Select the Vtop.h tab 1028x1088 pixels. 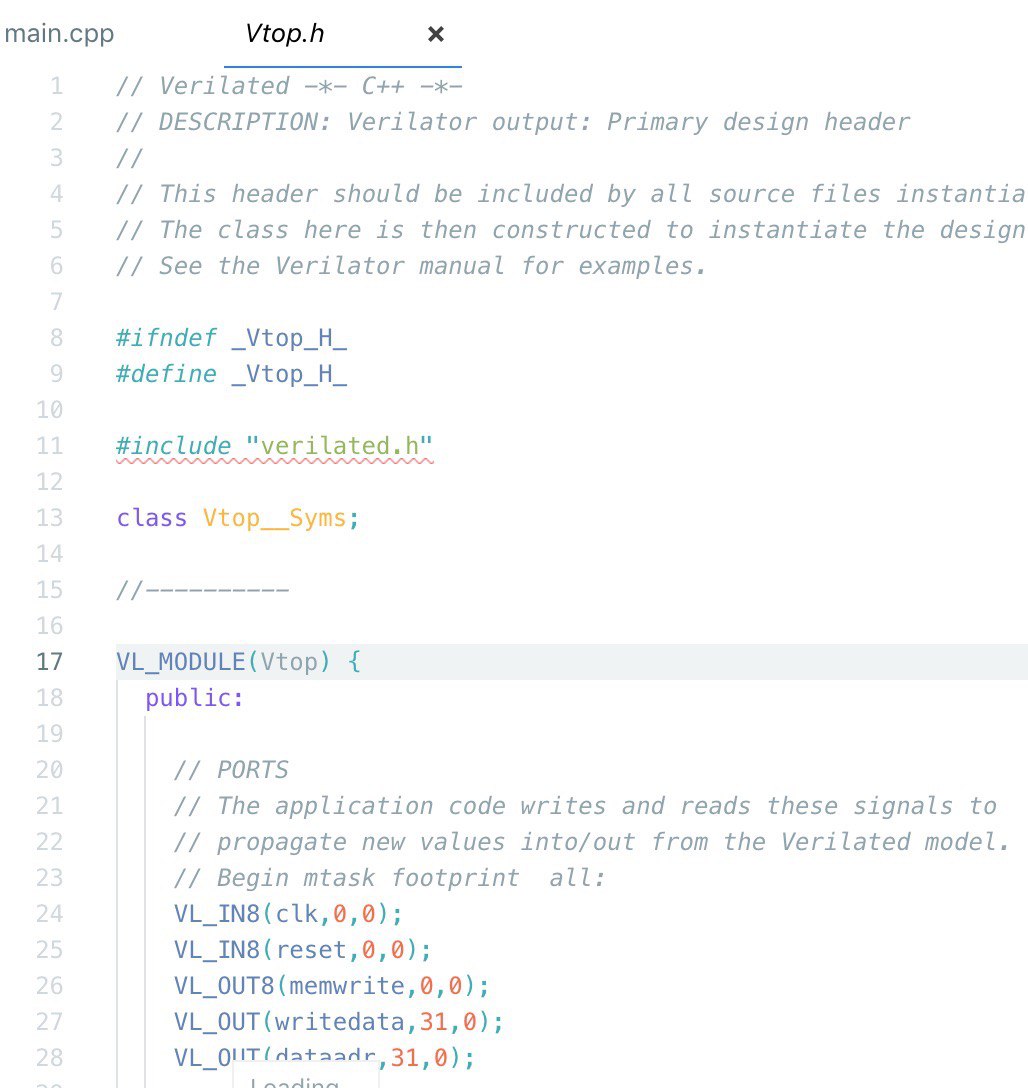[284, 33]
